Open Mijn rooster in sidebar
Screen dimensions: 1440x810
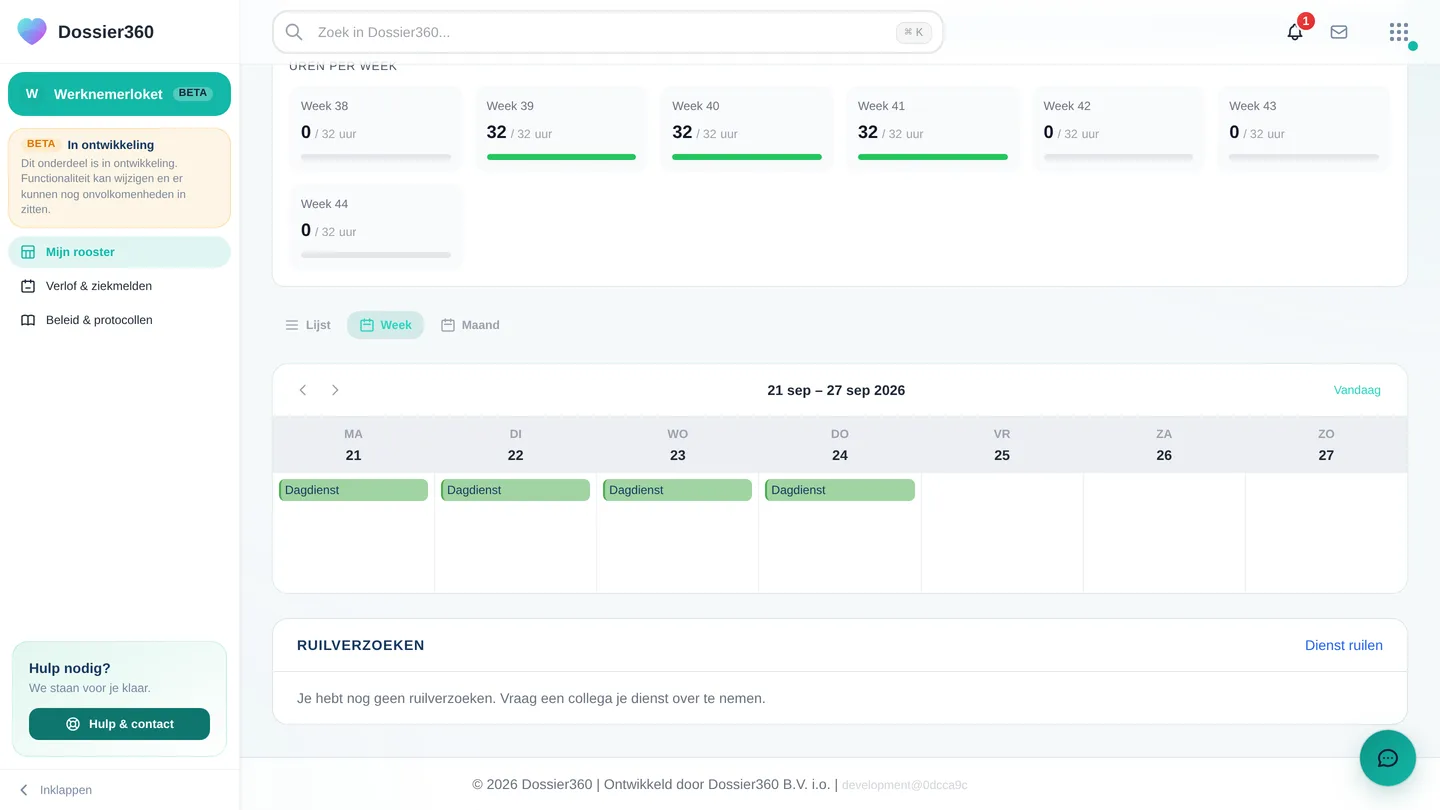(x=119, y=252)
